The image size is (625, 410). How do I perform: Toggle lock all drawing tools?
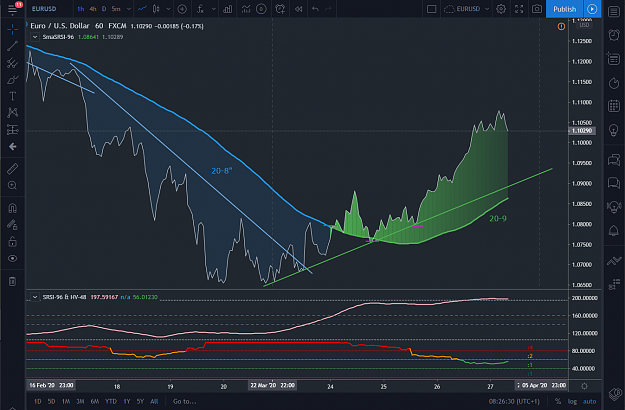tap(12, 242)
